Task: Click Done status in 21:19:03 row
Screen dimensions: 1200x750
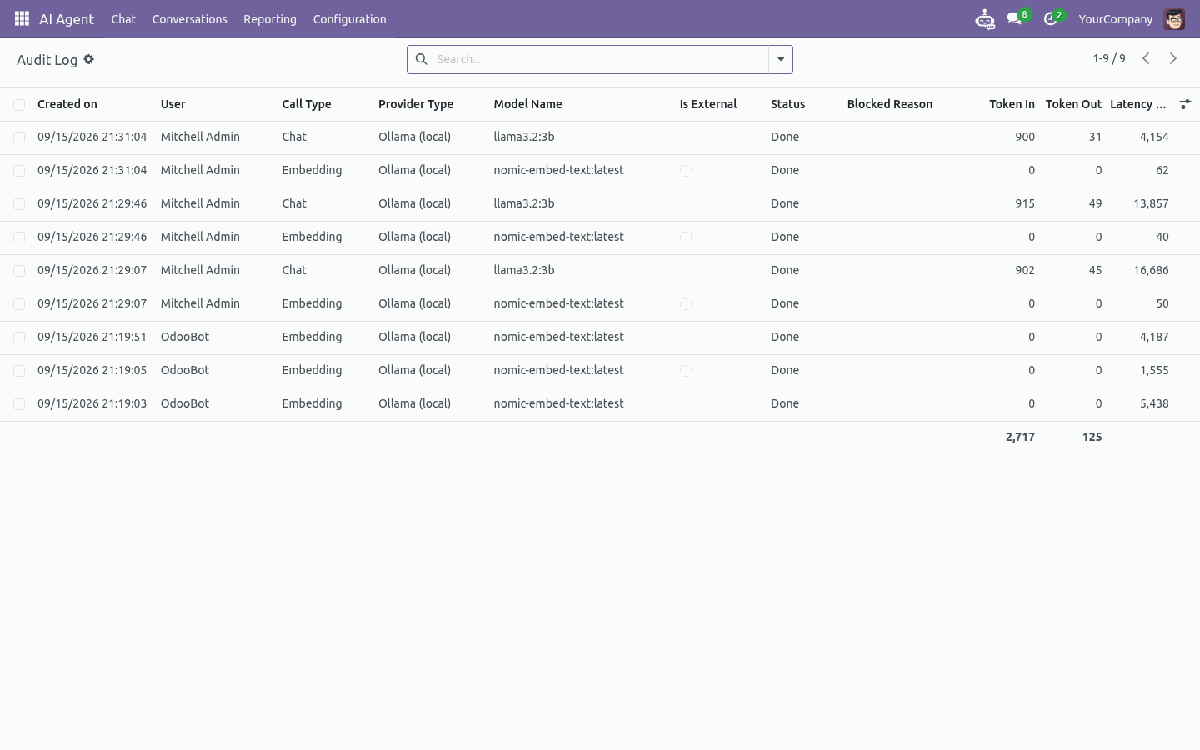Action: (785, 404)
